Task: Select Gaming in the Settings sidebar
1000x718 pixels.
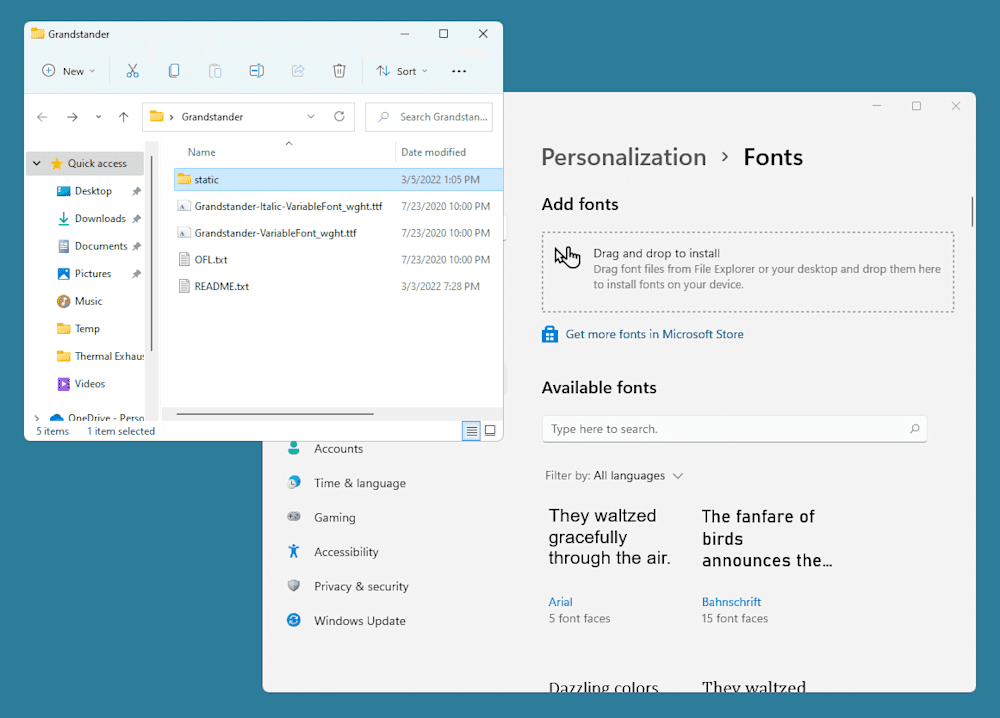Action: click(339, 517)
